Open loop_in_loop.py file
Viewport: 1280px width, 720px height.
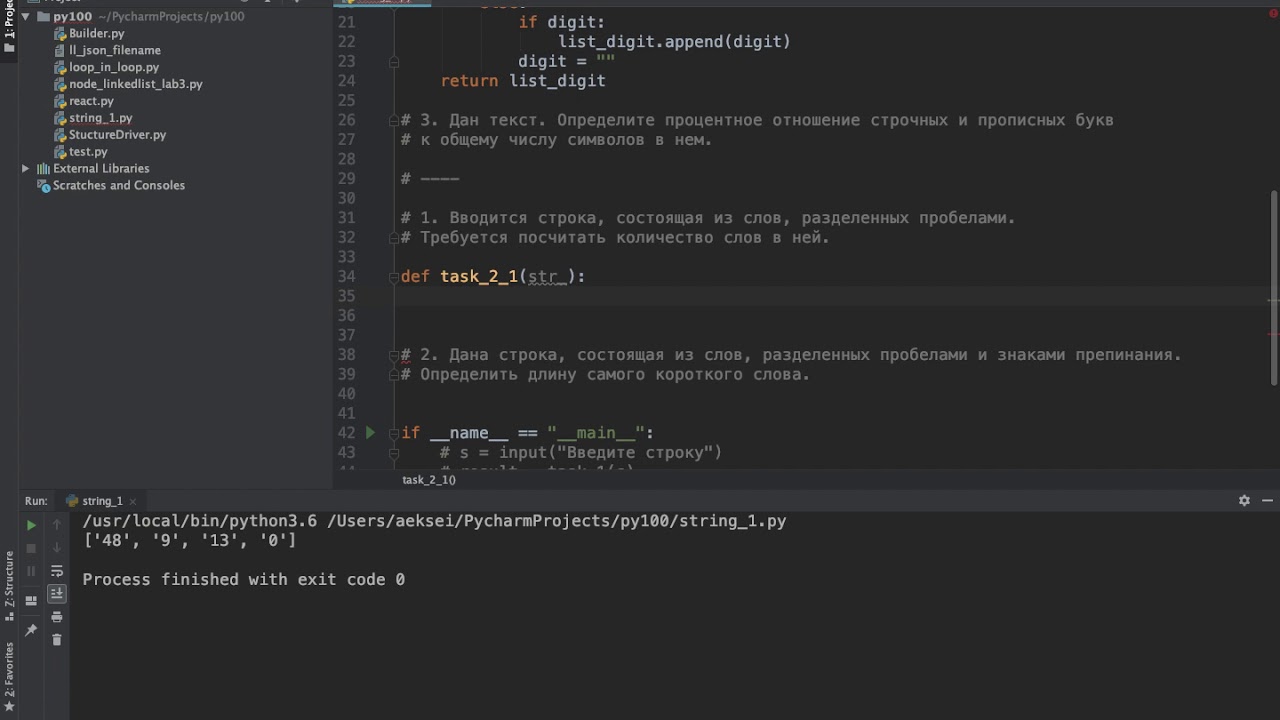tap(114, 67)
